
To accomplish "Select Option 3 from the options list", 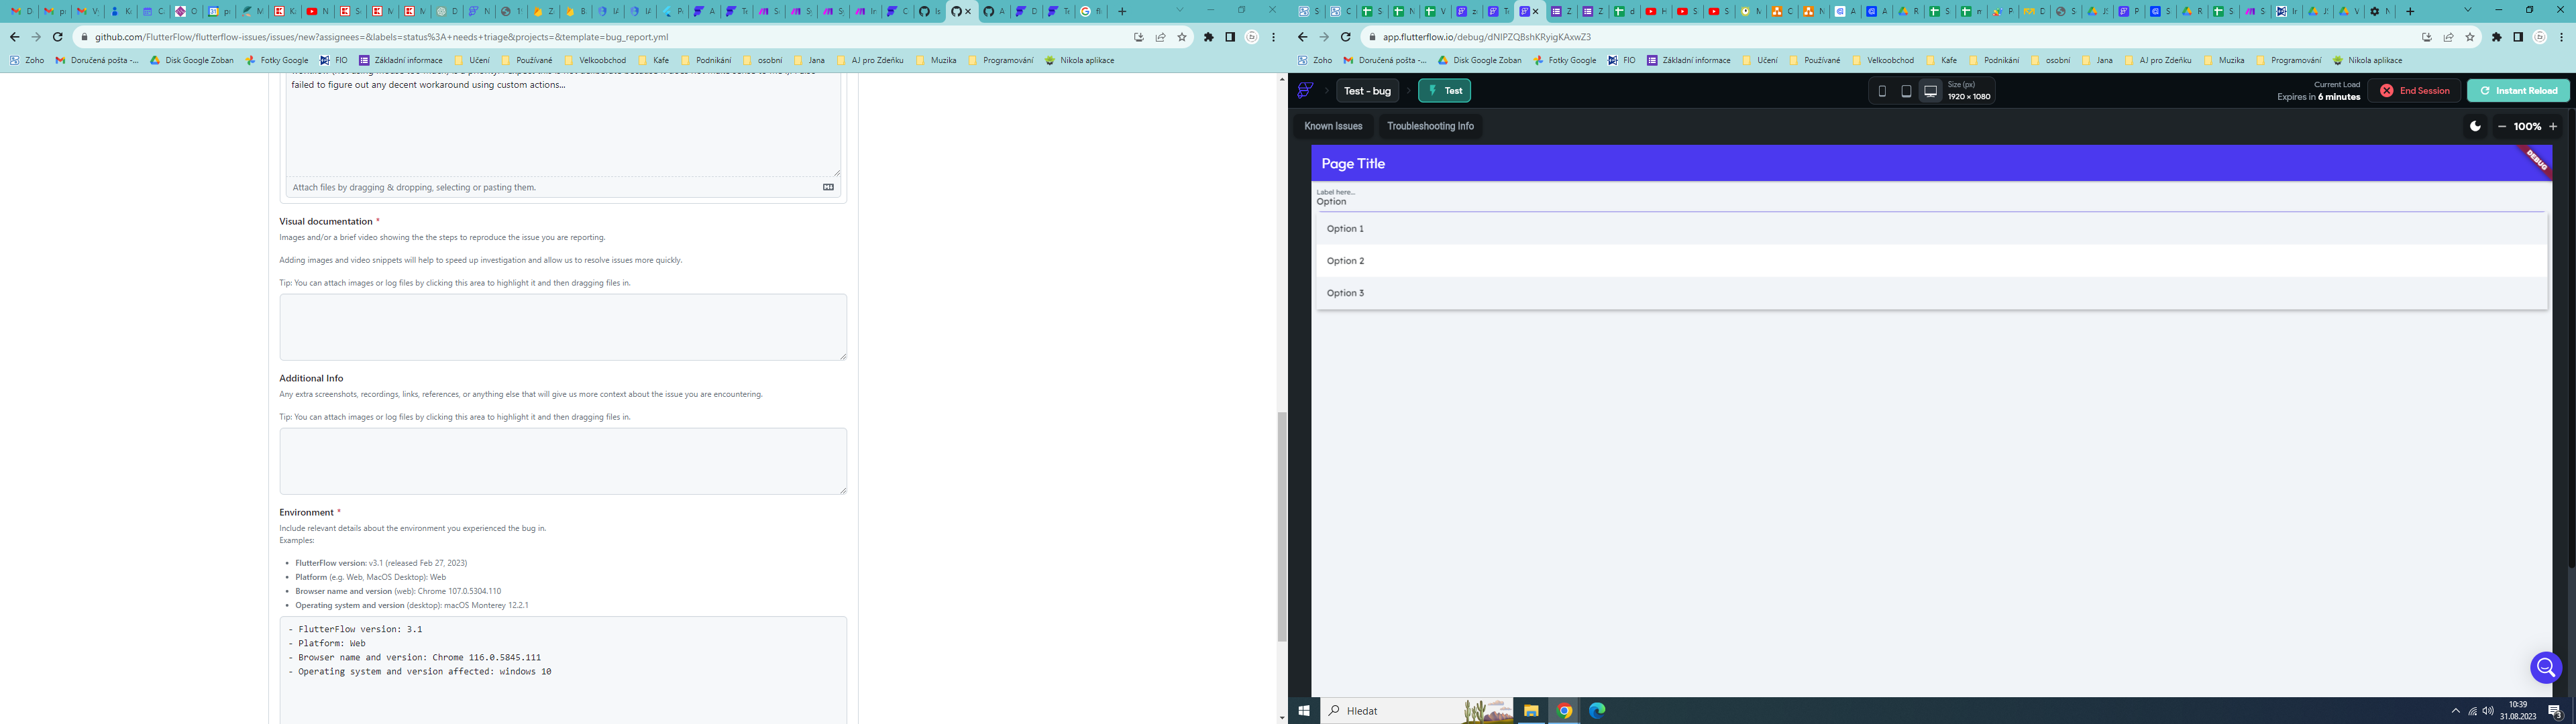I will pos(1346,292).
